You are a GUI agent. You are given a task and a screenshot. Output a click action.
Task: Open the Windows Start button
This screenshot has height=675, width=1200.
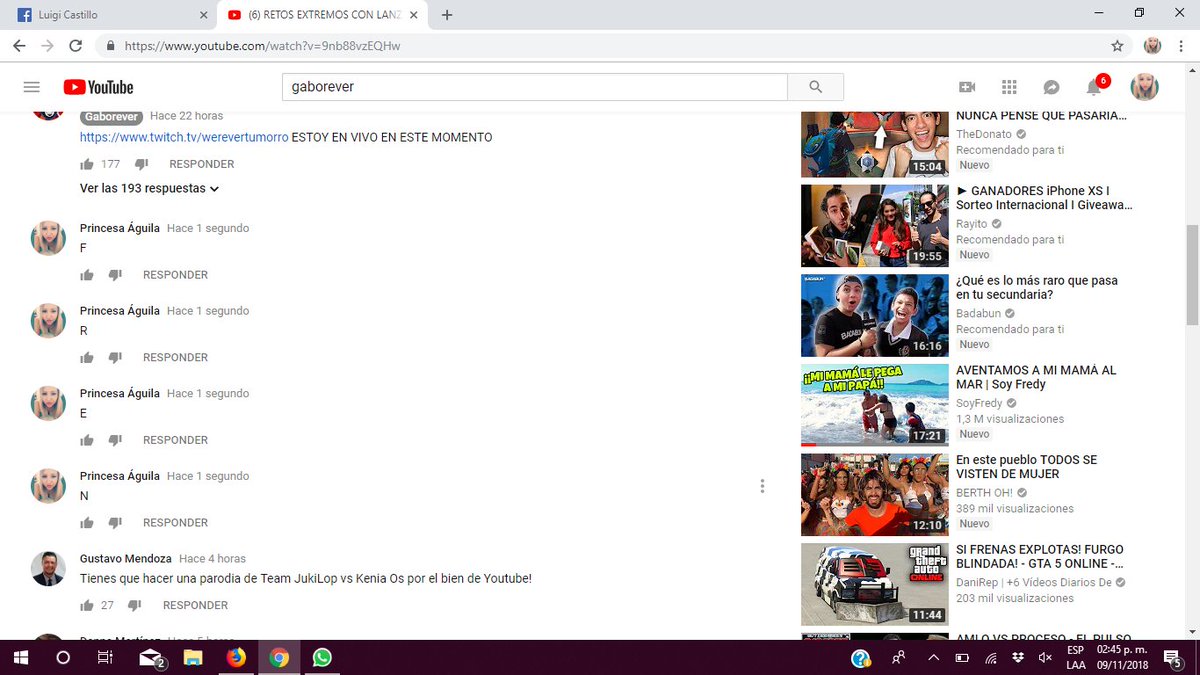[20, 658]
